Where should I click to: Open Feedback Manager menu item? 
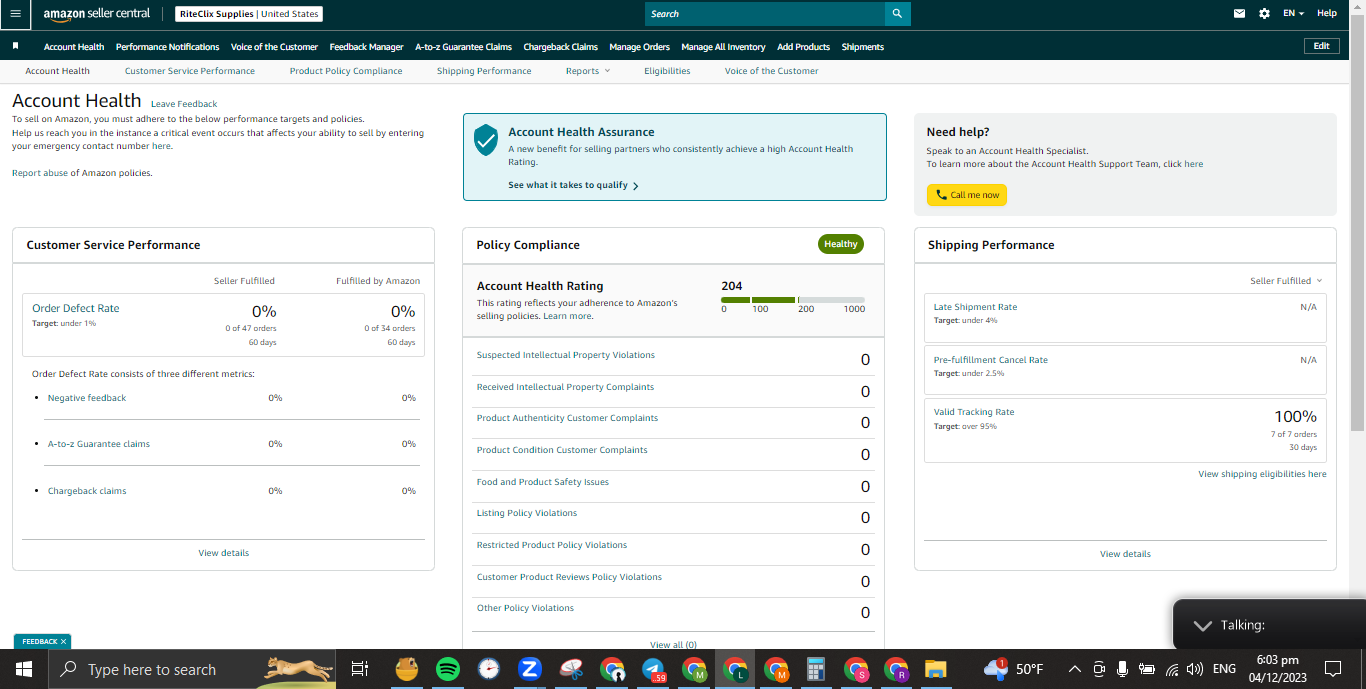pos(366,47)
